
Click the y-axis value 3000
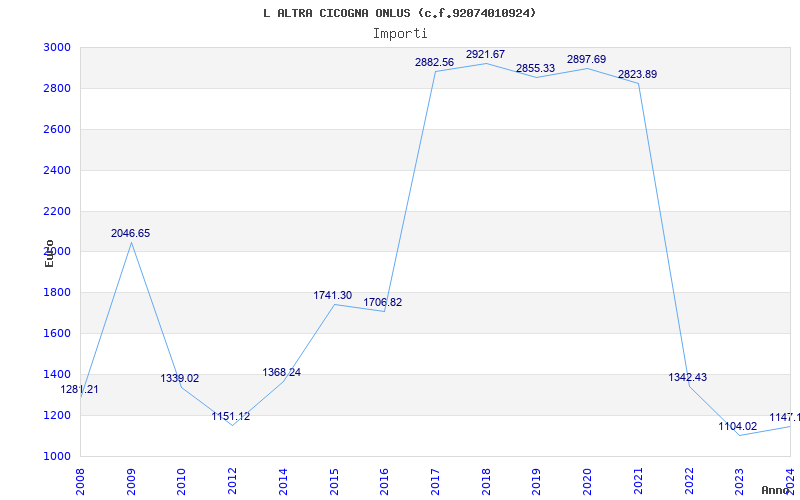[57, 47]
